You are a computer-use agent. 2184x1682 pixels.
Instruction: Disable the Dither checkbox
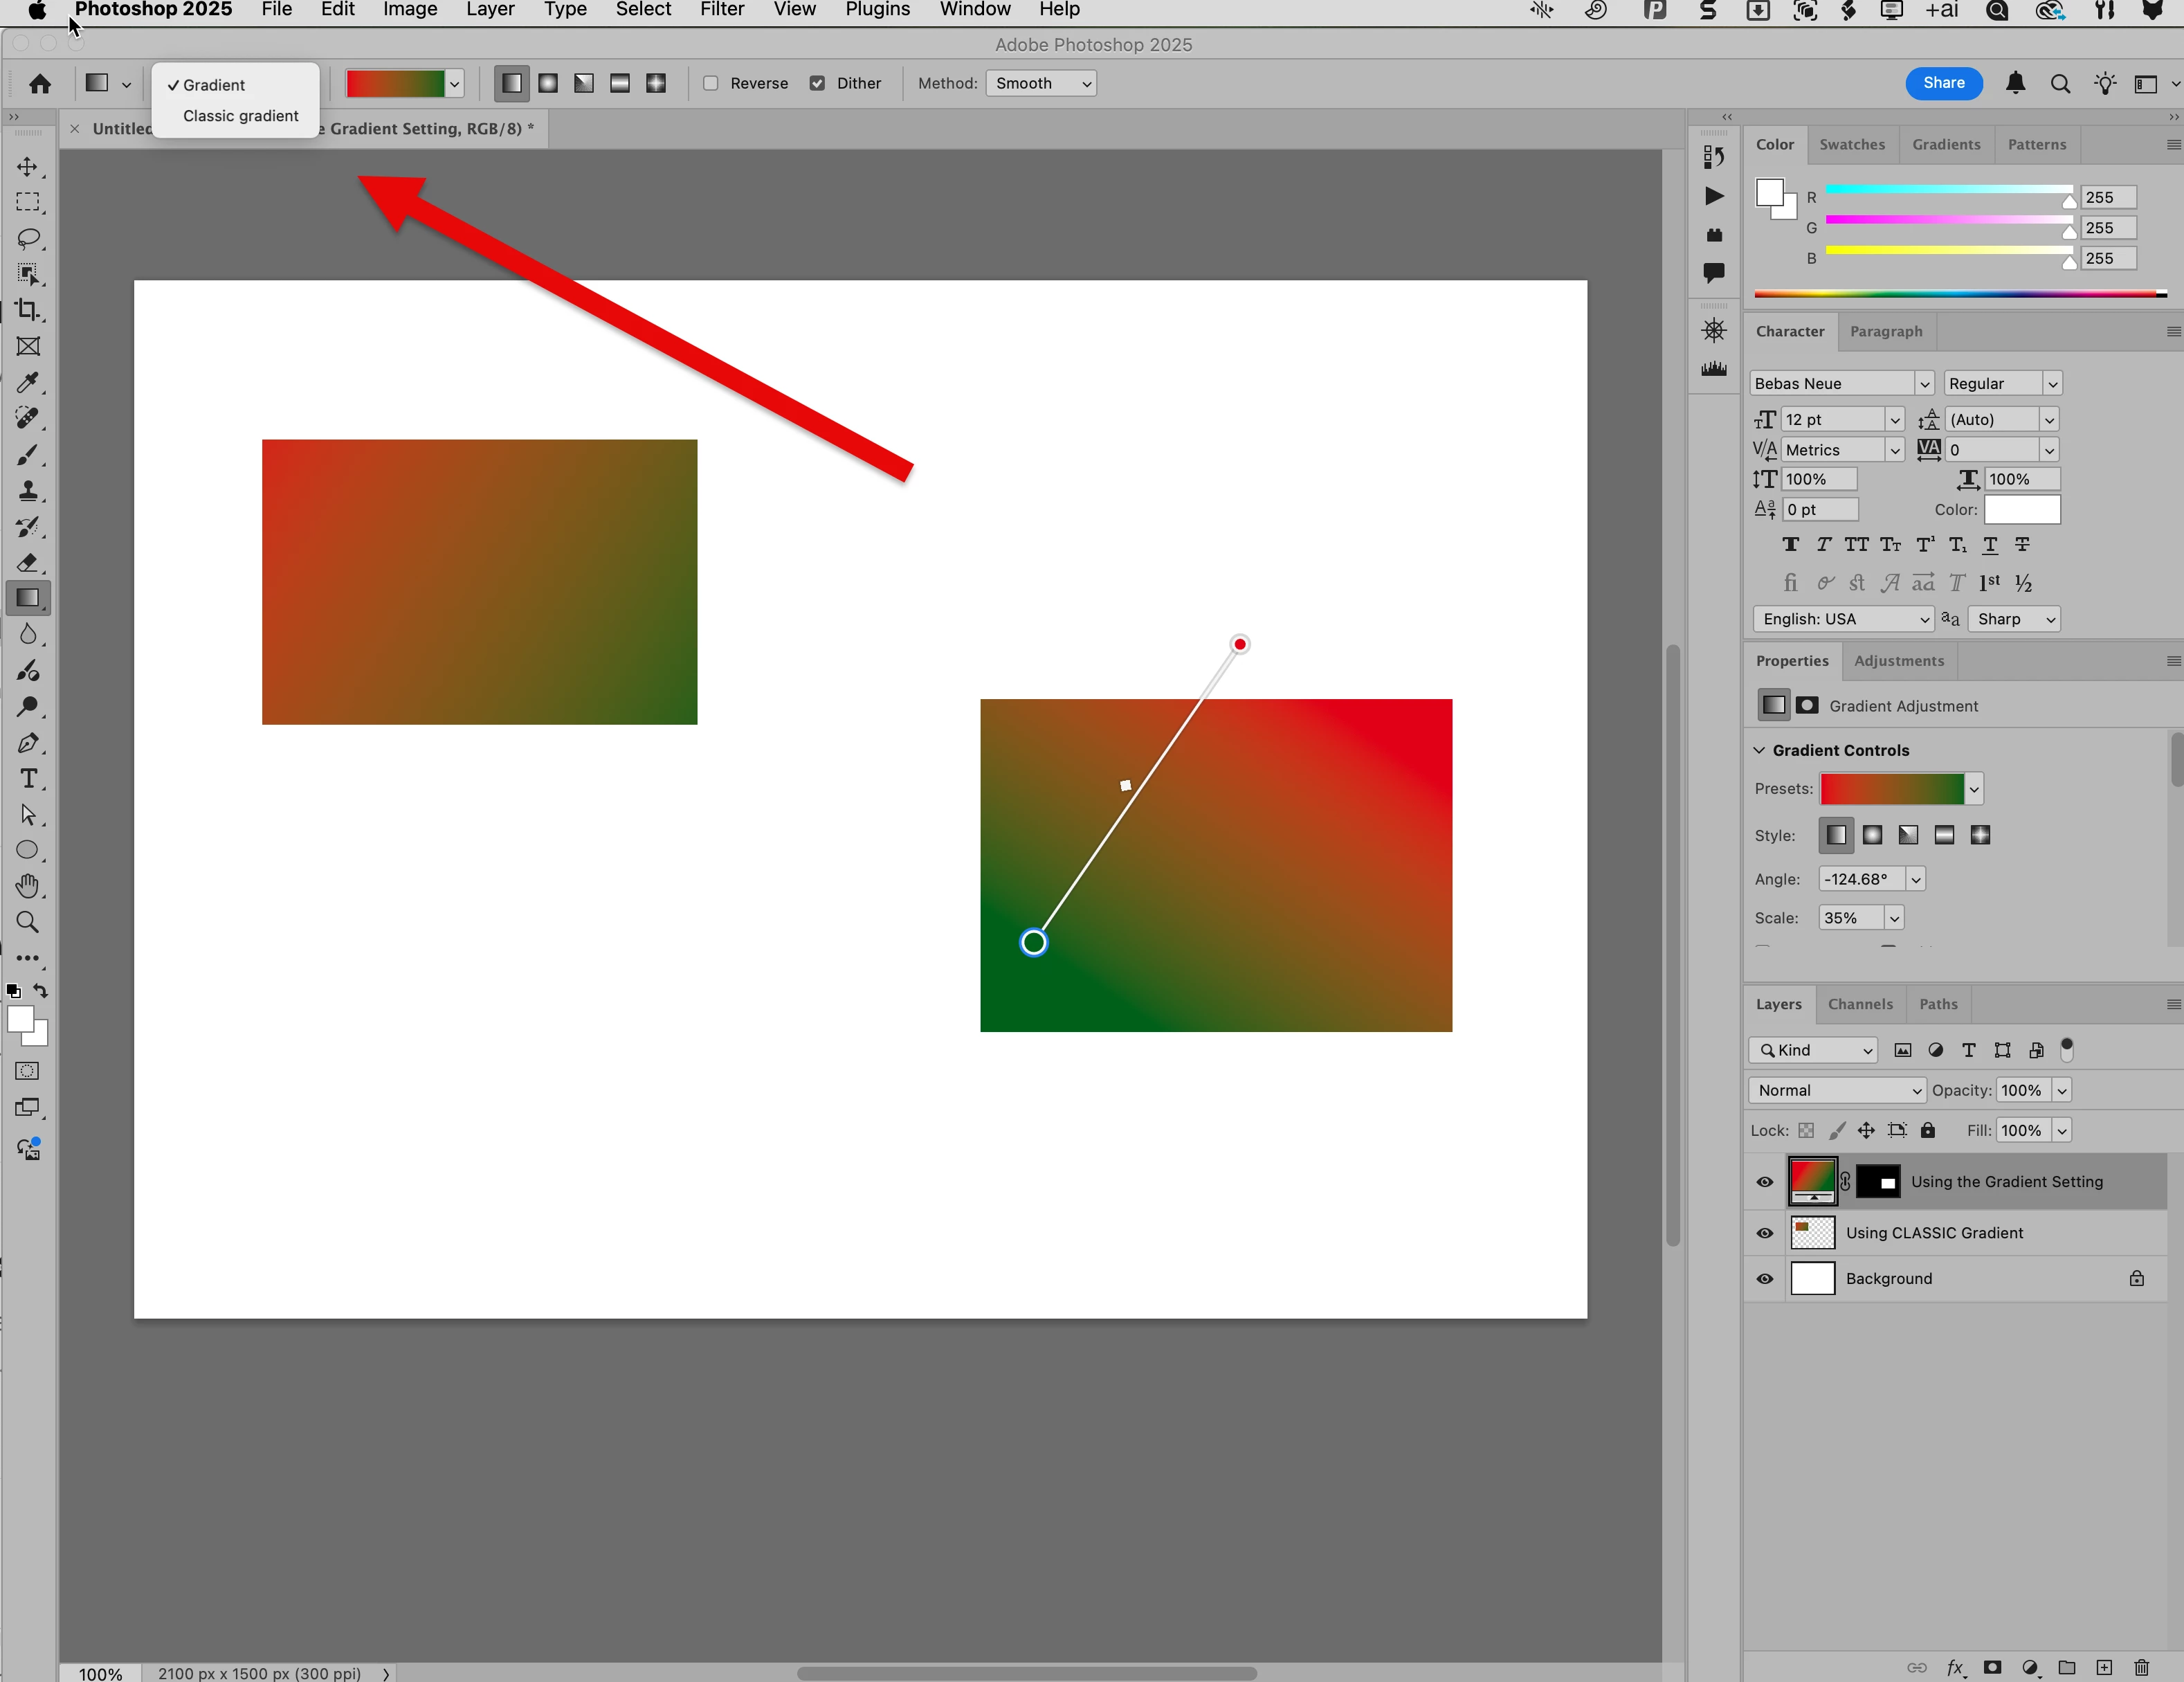[817, 83]
